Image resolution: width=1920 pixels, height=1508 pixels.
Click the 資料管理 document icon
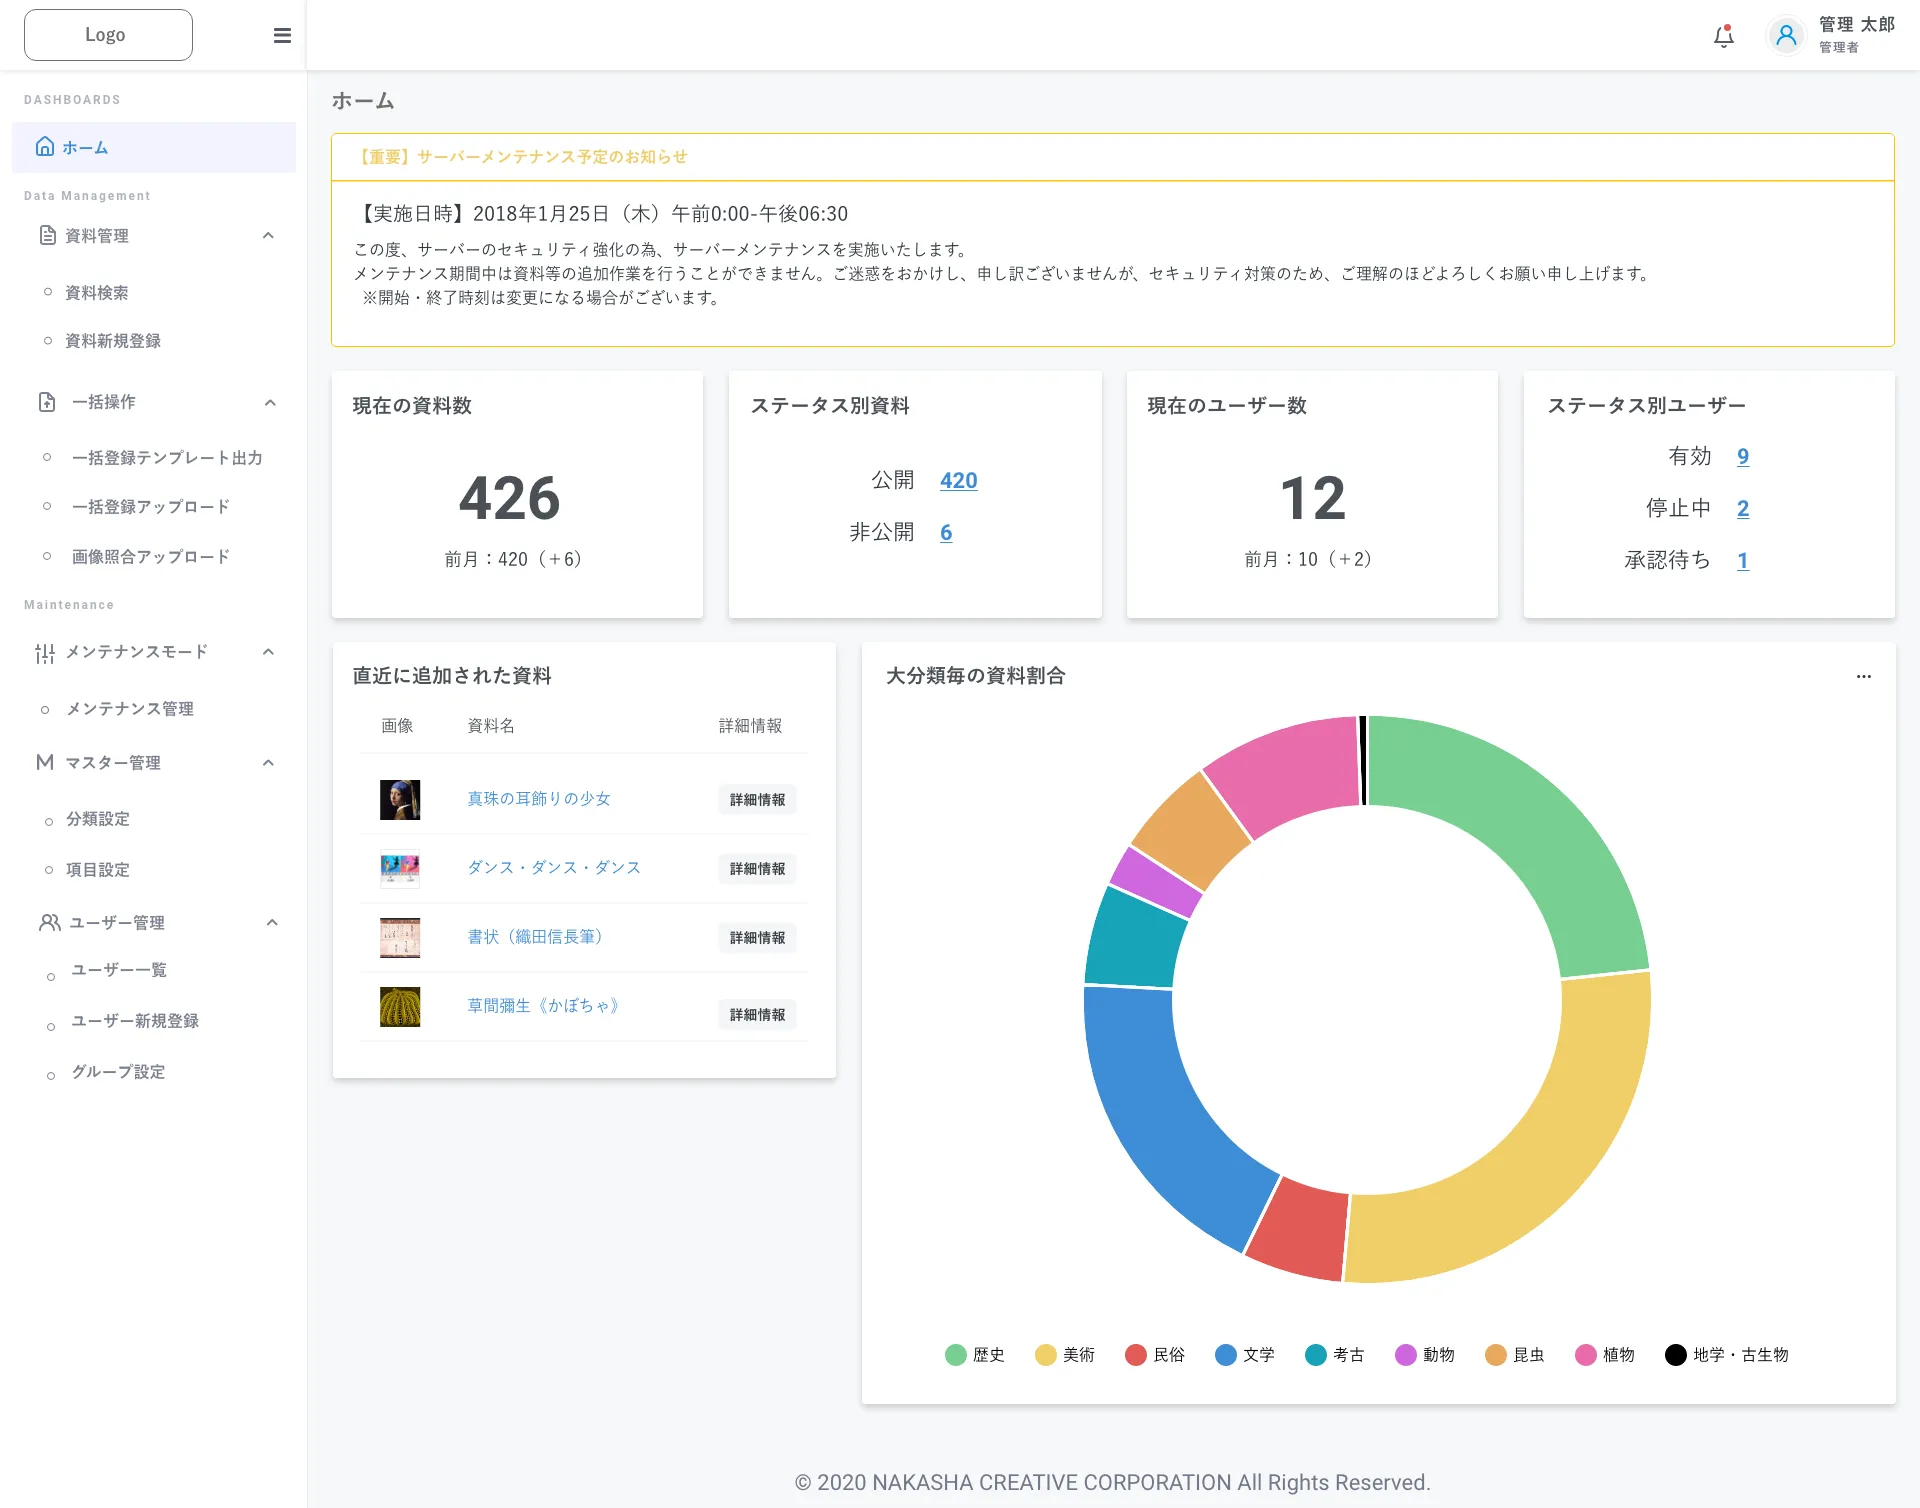[47, 236]
